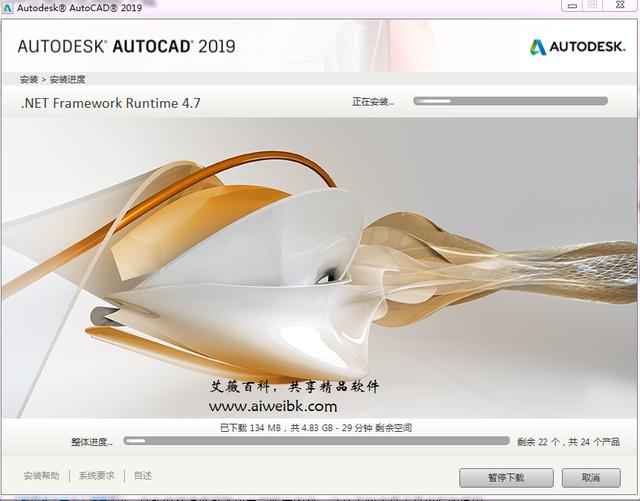This screenshot has height=501, width=640.
Task: Click the 剩余 22 个 products remaining text
Action: 568,442
